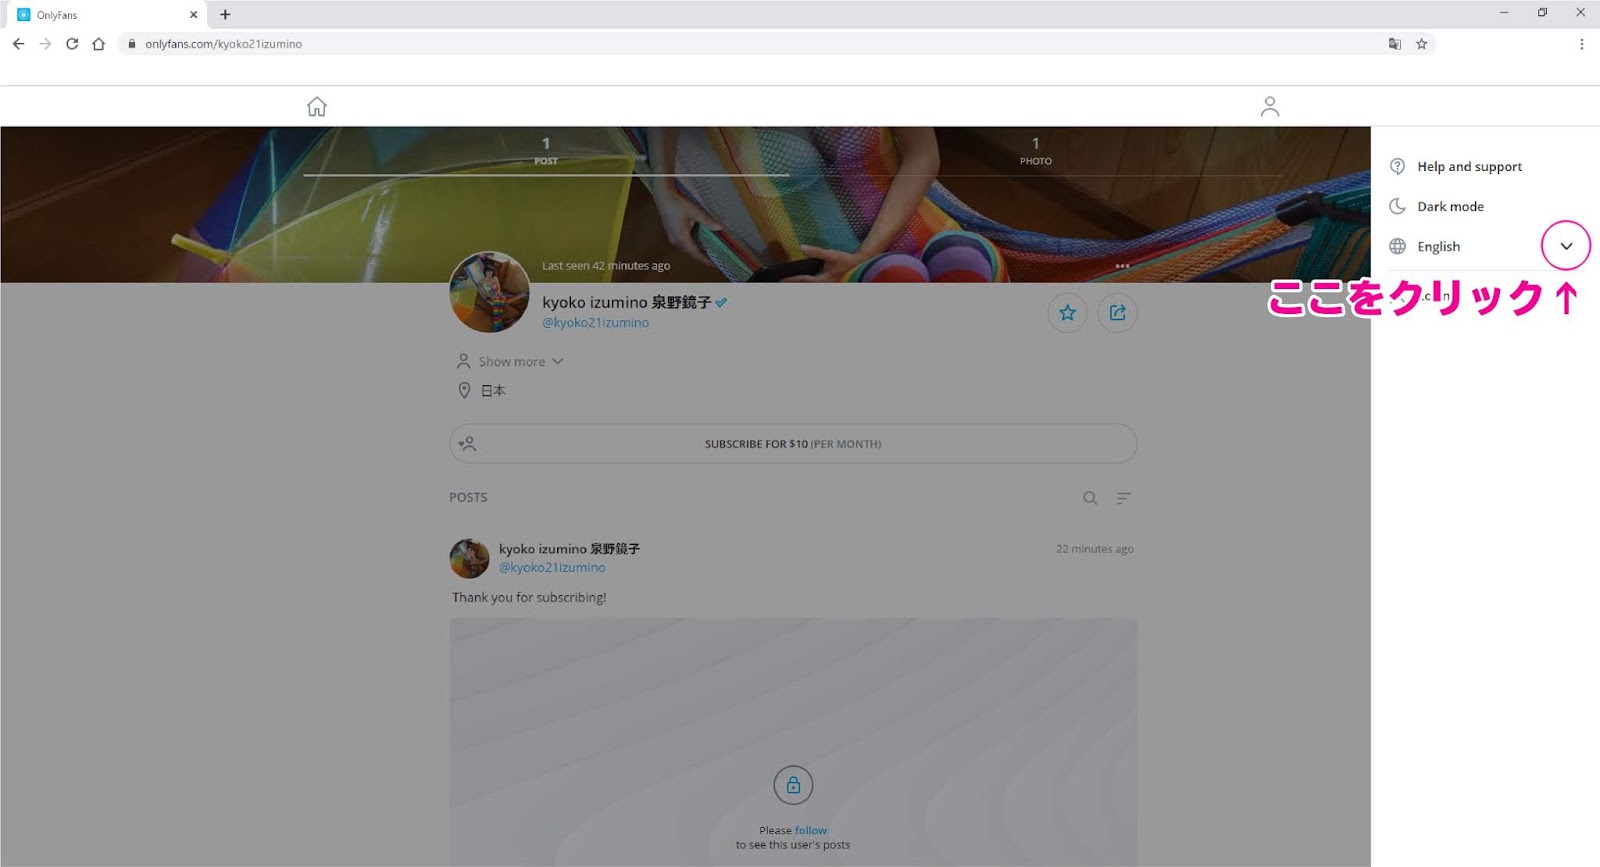Open post author @kyoko21izumino link
The height and width of the screenshot is (867, 1600).
coord(552,567)
